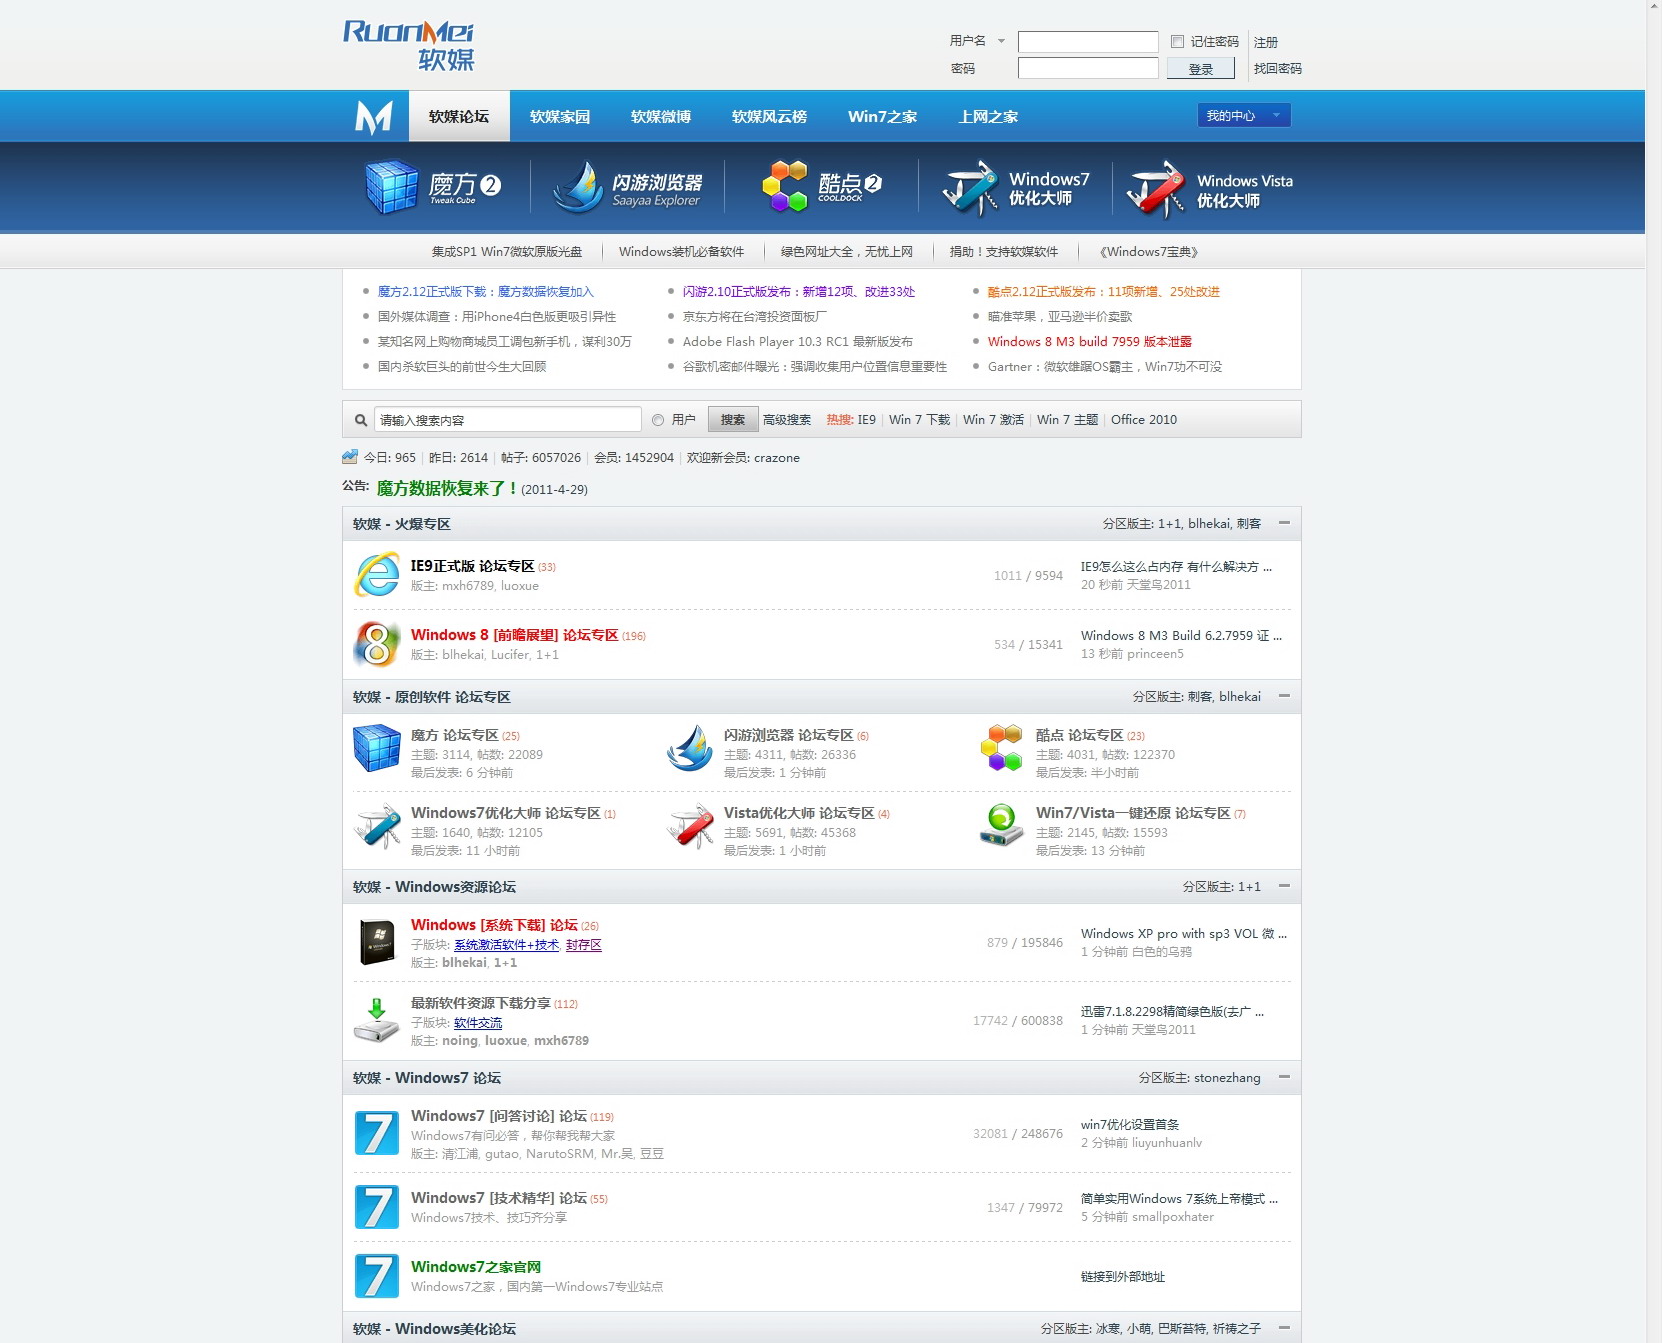Open the Windows 8 M3 build 7959 版本泄露 news
Image resolution: width=1662 pixels, height=1343 pixels.
pos(1090,342)
